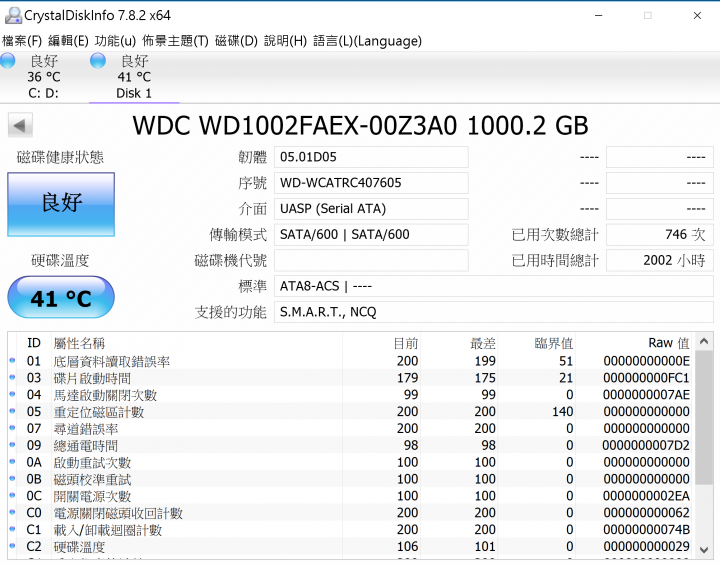Select the 尋道錯誤率 attribute row
720x565 pixels.
[351, 428]
